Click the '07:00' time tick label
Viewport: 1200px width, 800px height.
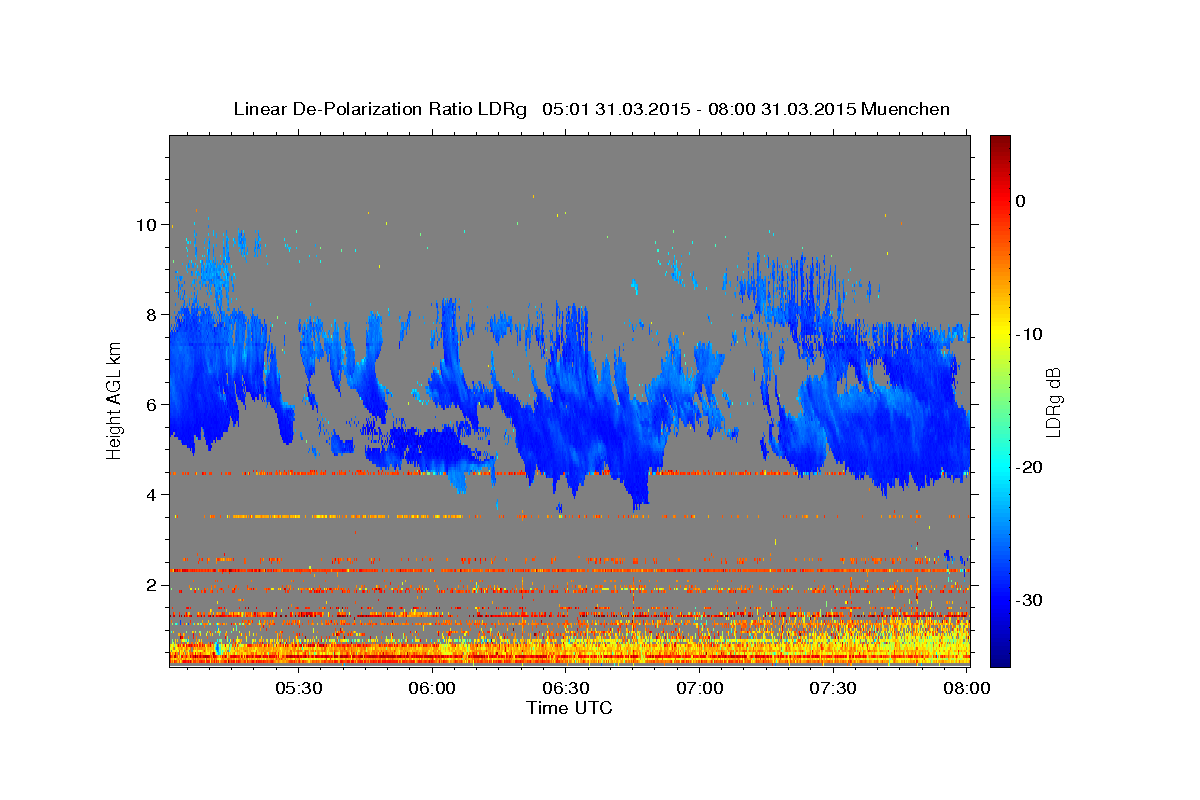pyautogui.click(x=700, y=689)
